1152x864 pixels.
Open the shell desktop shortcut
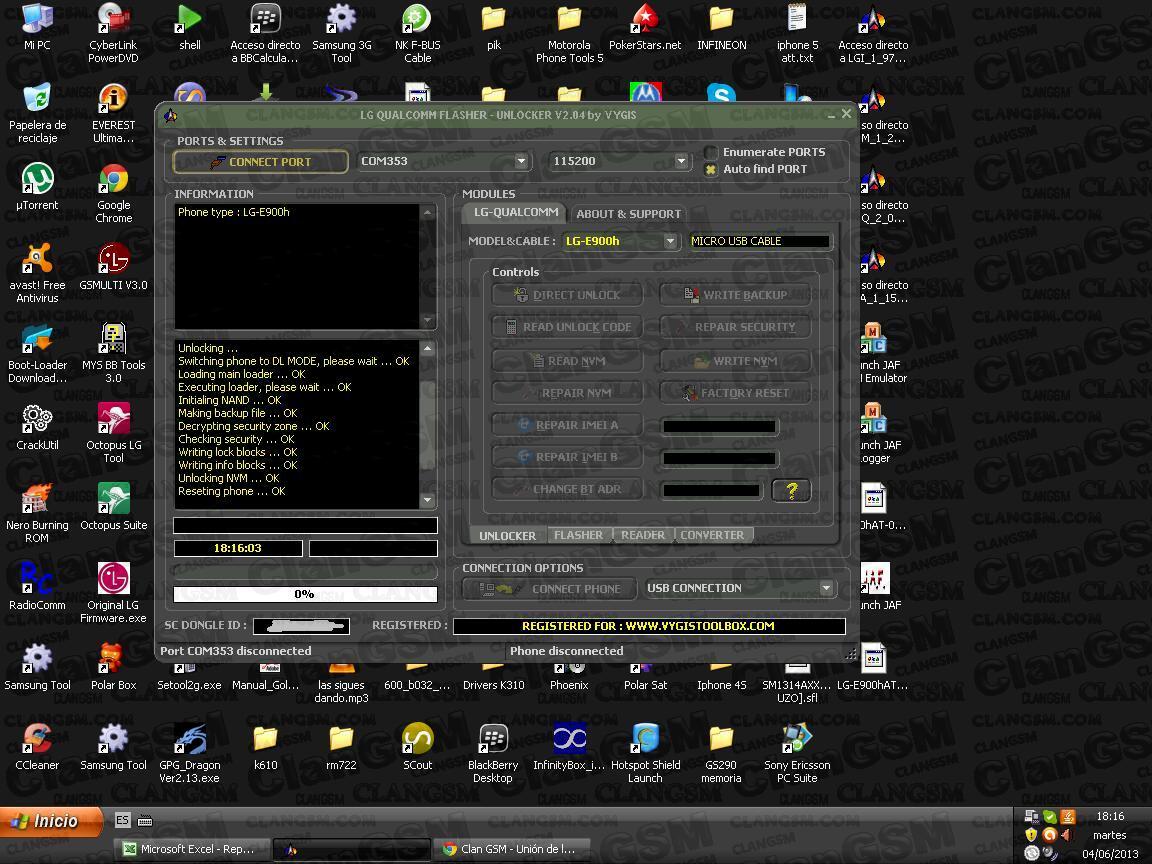coord(190,28)
